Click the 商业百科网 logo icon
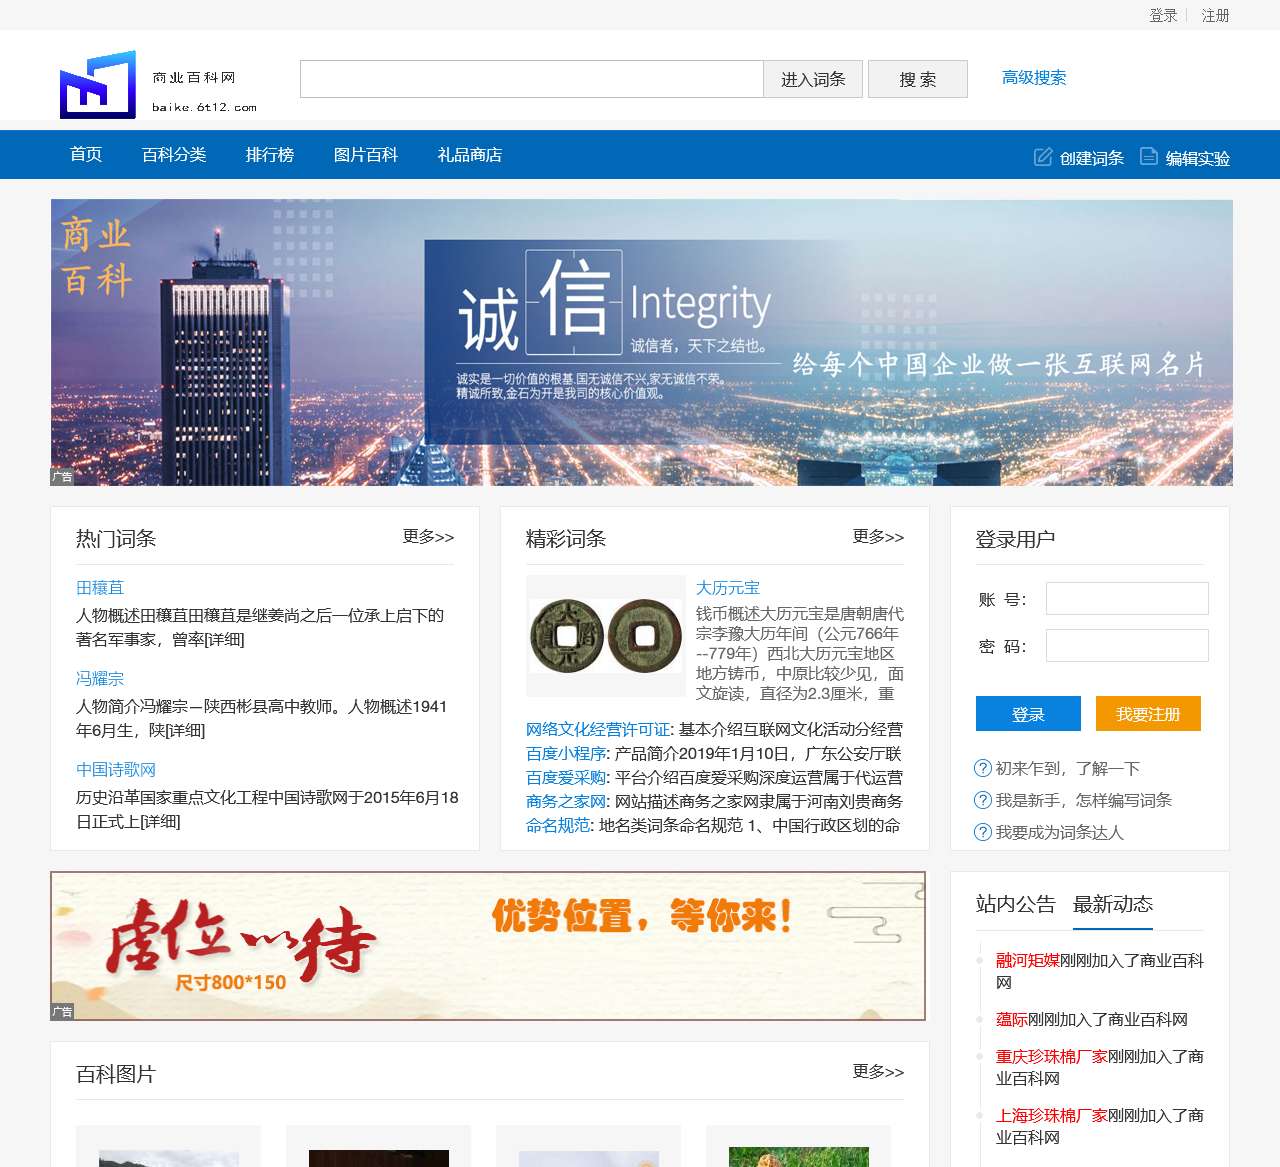This screenshot has width=1280, height=1167. [98, 84]
